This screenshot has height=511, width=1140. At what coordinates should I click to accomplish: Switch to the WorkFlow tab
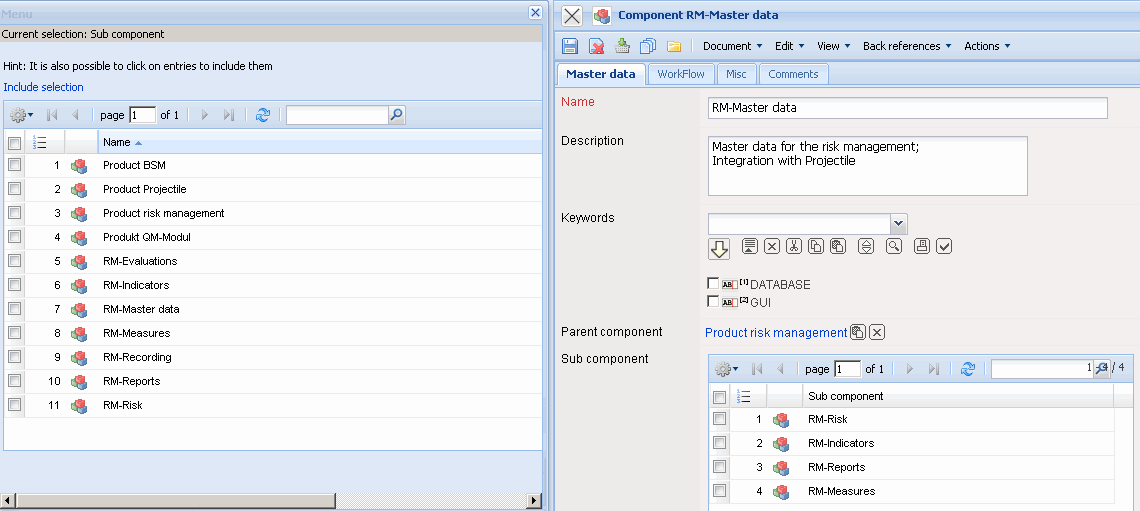click(x=680, y=74)
